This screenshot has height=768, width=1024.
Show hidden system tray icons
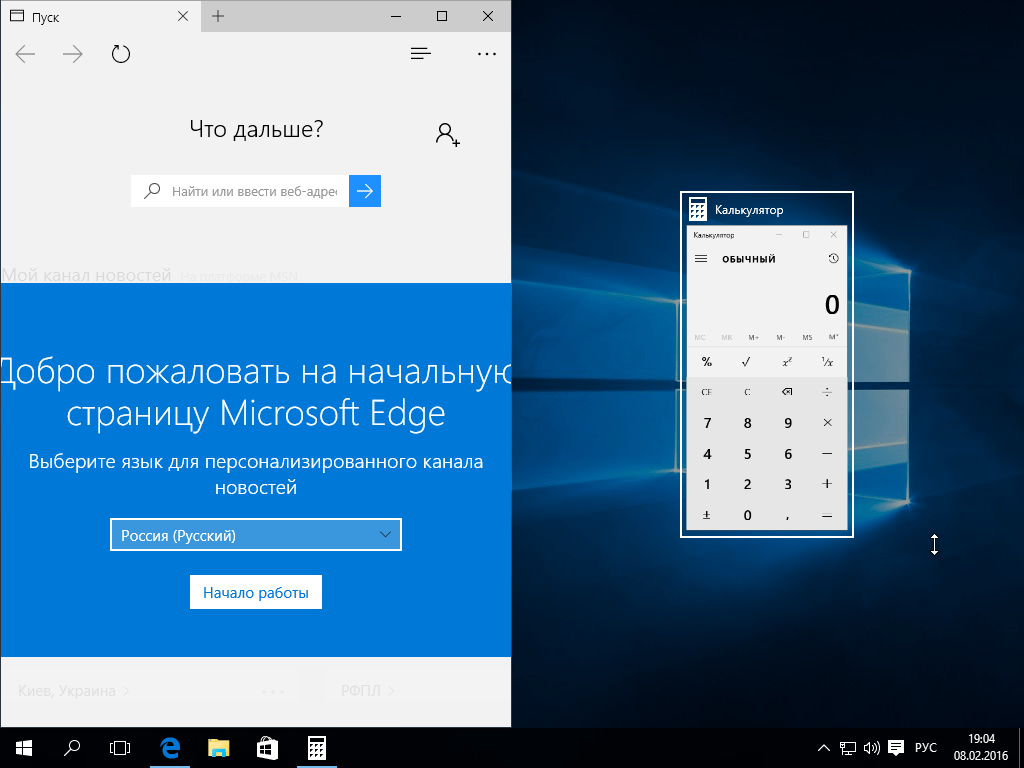point(823,747)
